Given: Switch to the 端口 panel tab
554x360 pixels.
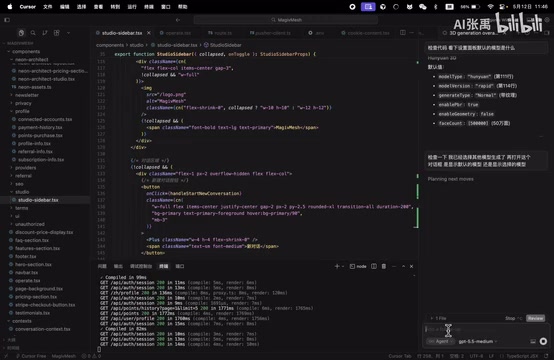Looking at the screenshot, I should pyautogui.click(x=180, y=266).
